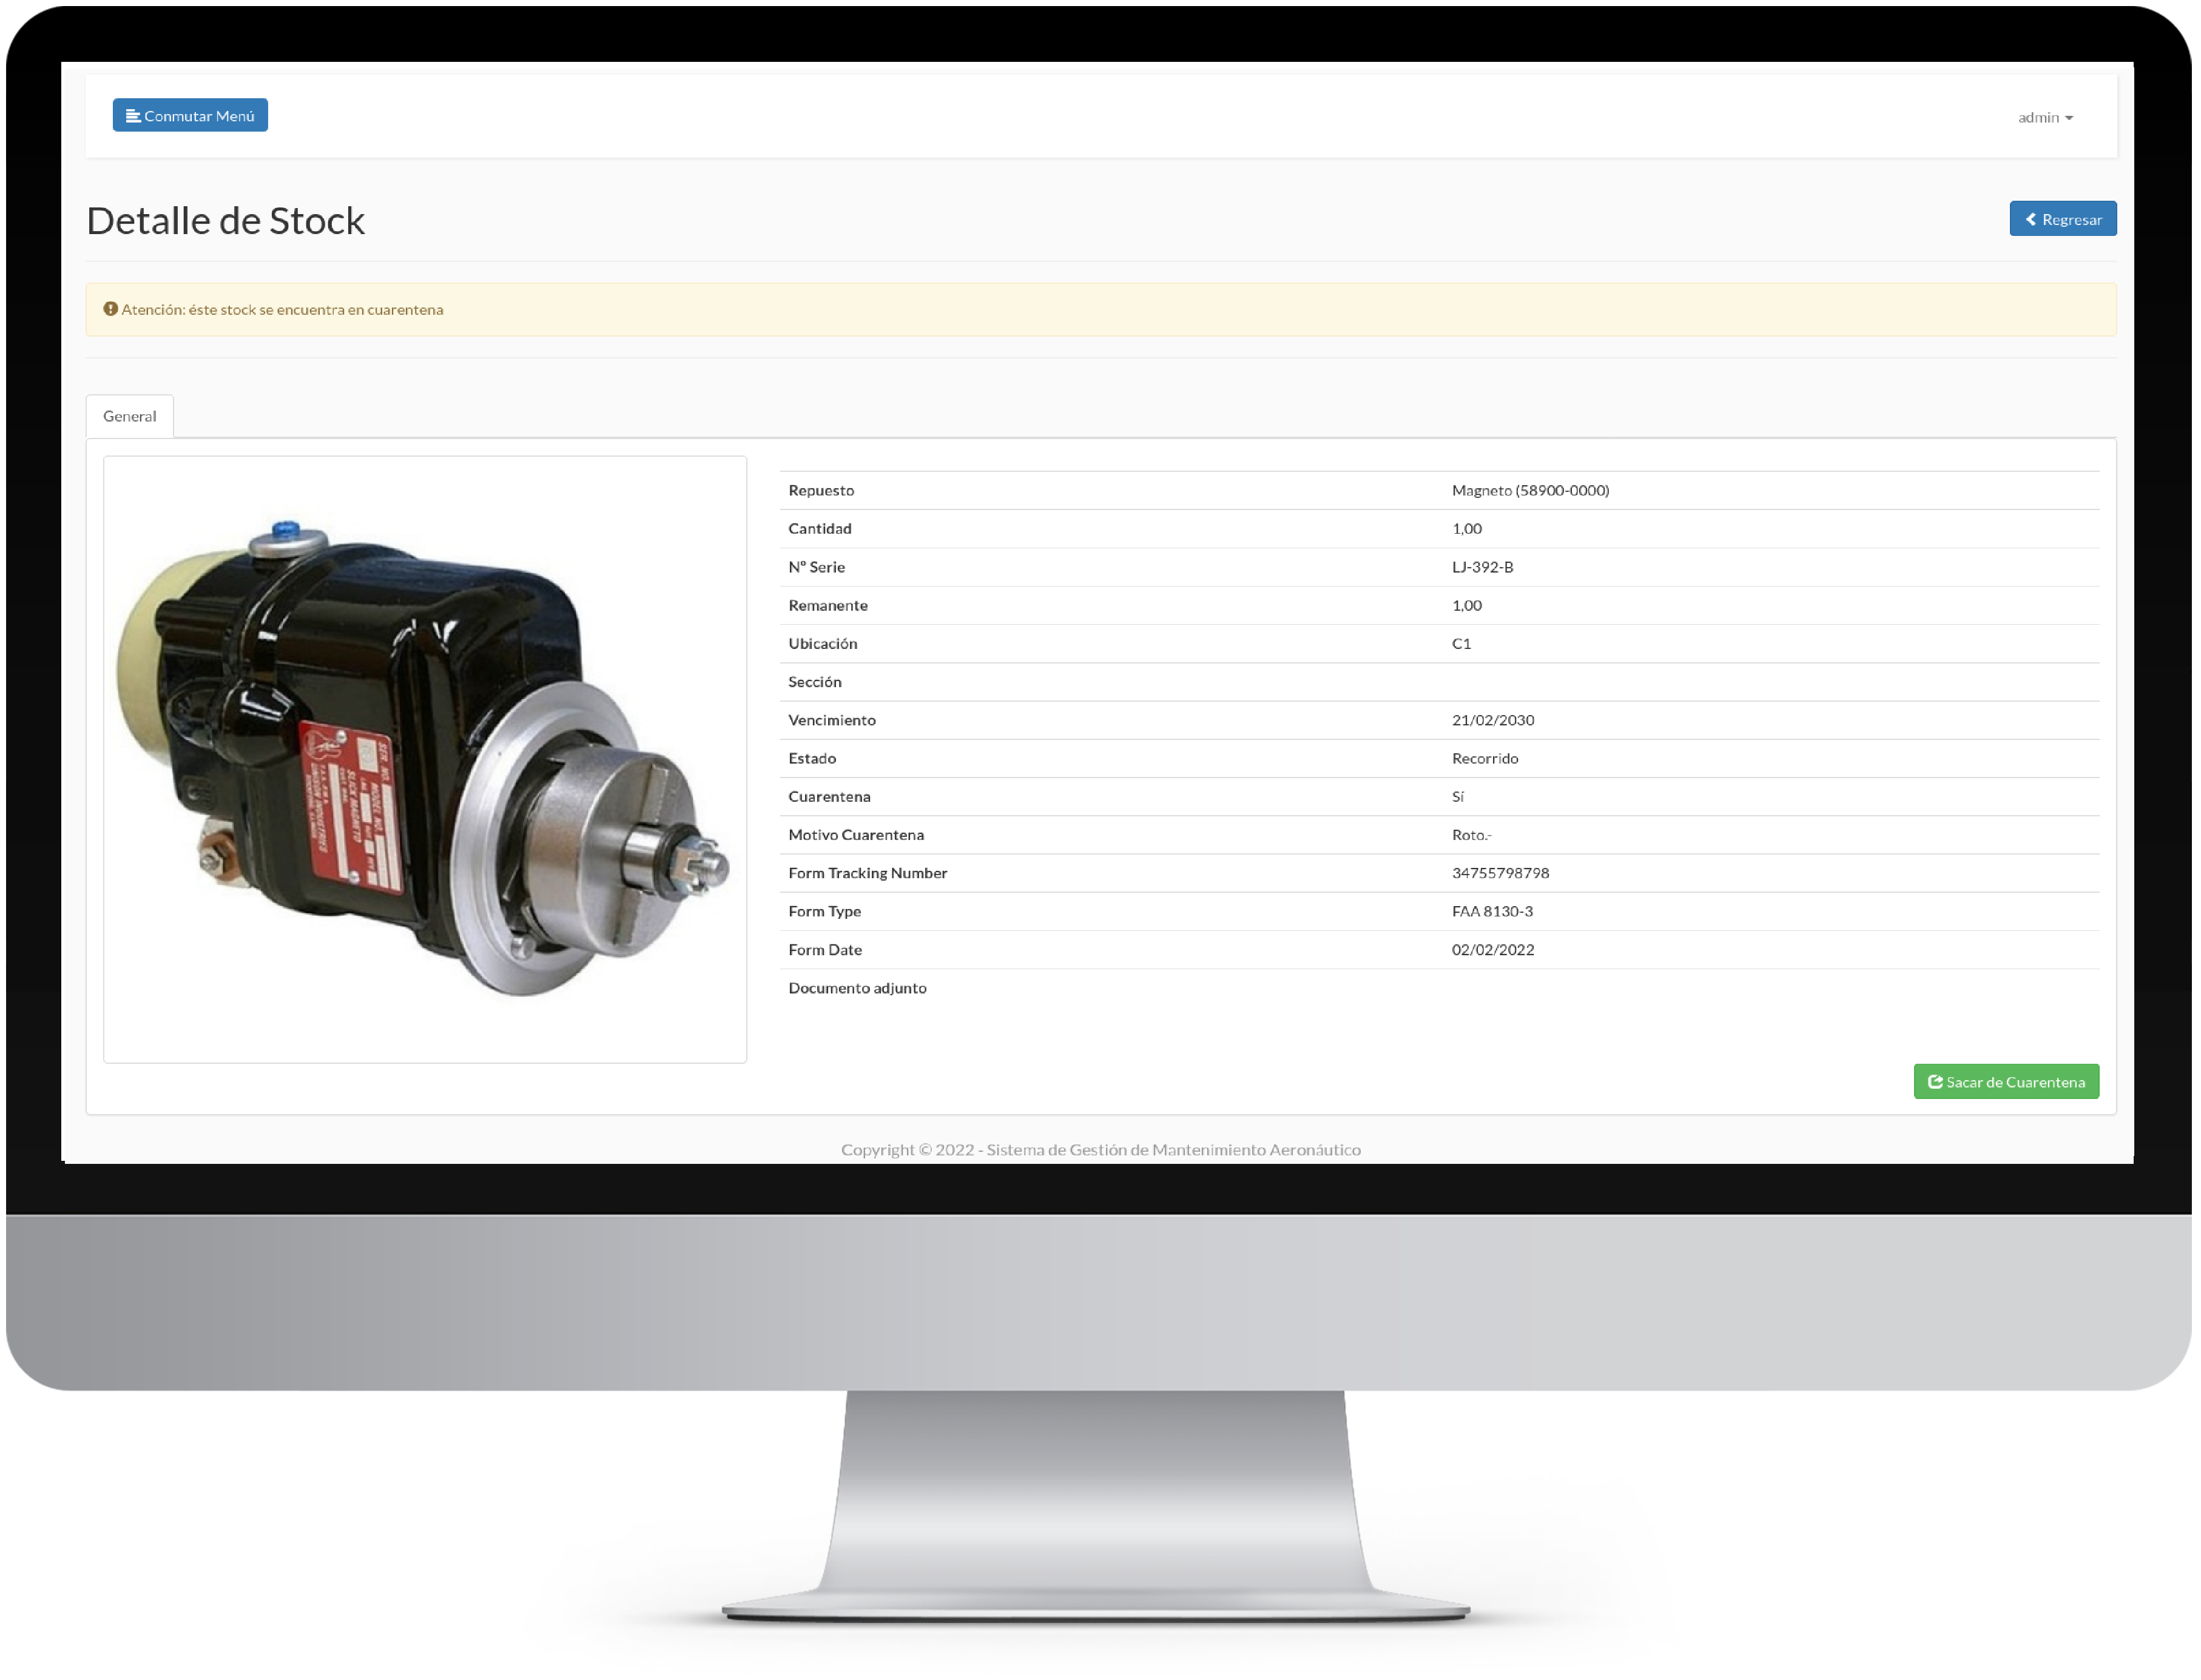The image size is (2201, 1680).
Task: Click the quarantine warning exclamation icon
Action: [111, 309]
